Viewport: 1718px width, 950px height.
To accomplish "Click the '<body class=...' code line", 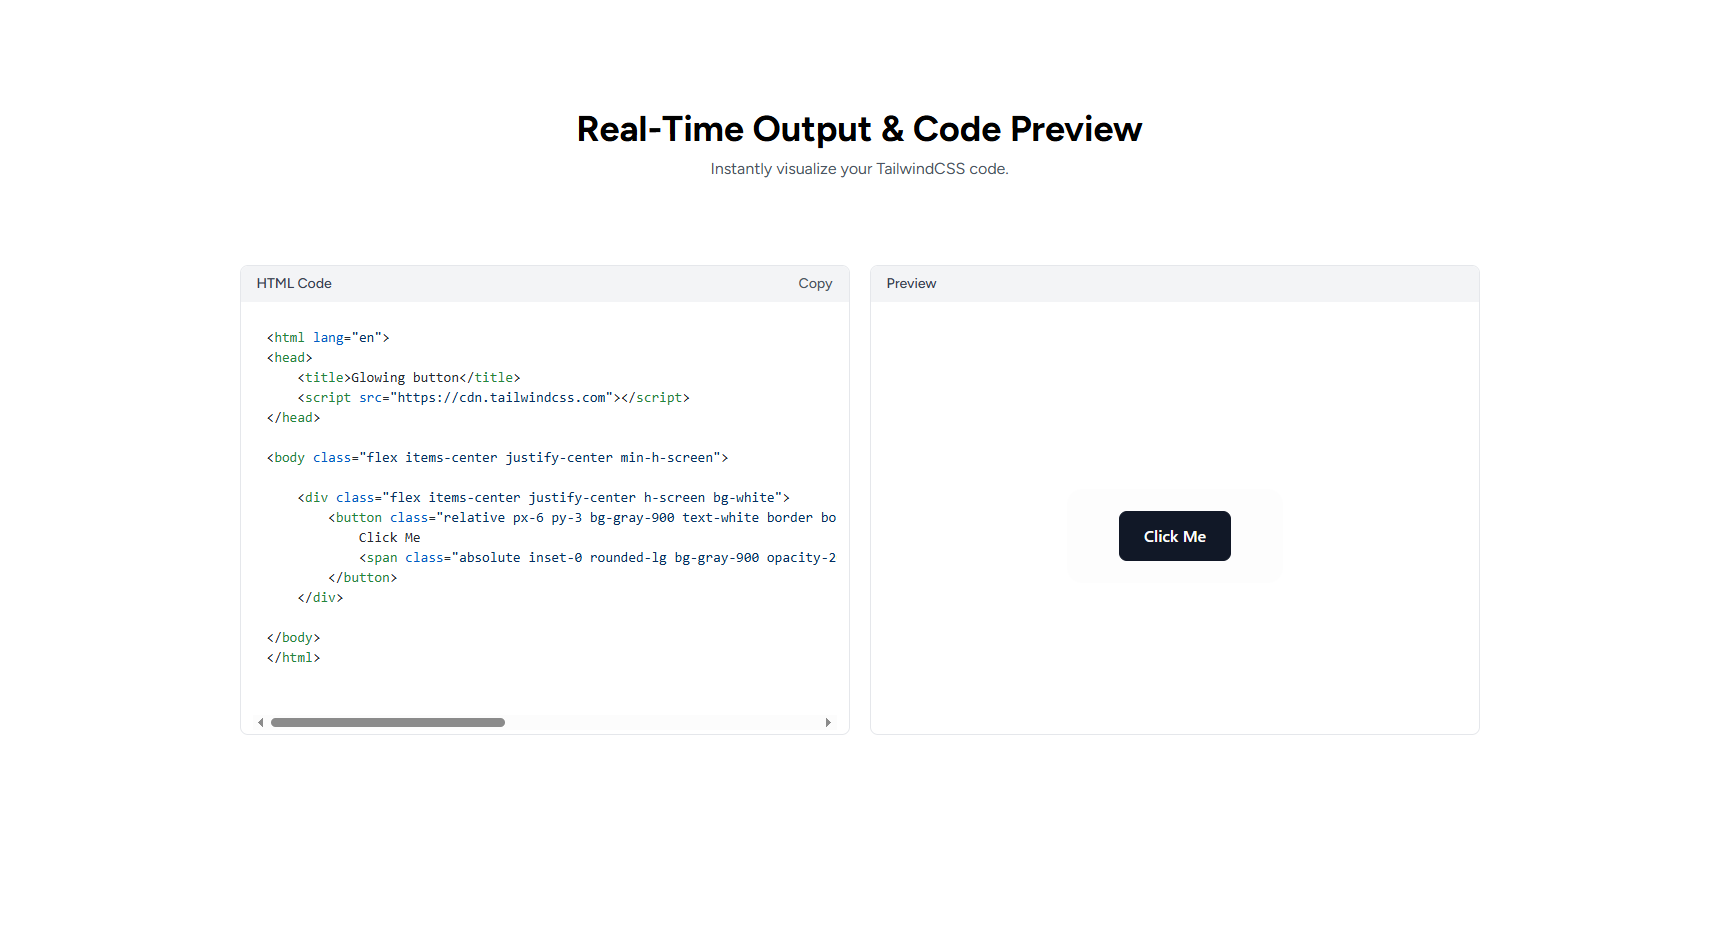I will click(x=497, y=458).
